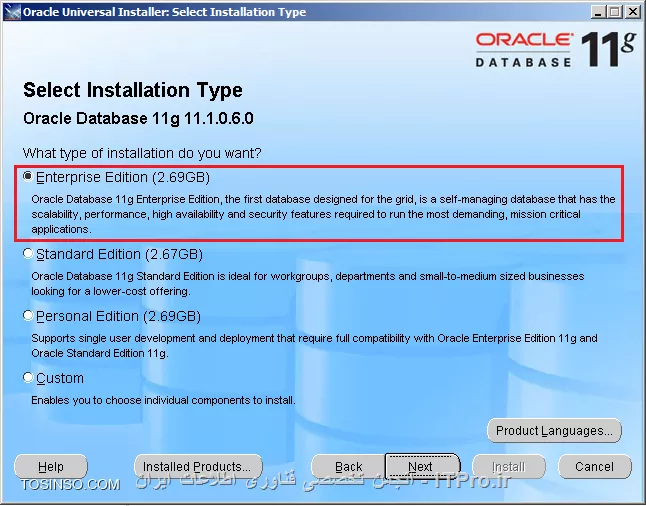
Task: Click the Enterprise Edition description paragraph
Action: point(323,214)
